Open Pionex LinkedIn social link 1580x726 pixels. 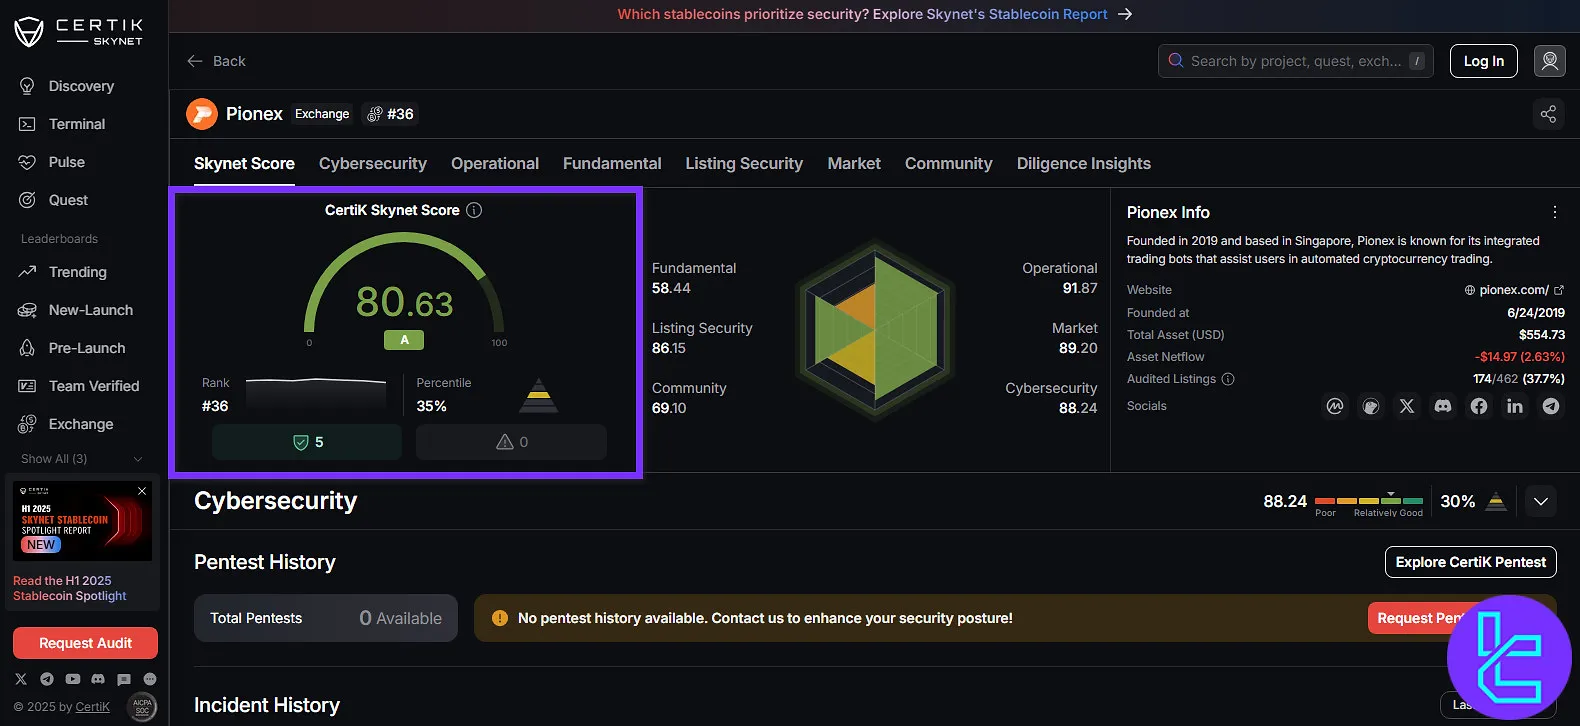click(1514, 406)
